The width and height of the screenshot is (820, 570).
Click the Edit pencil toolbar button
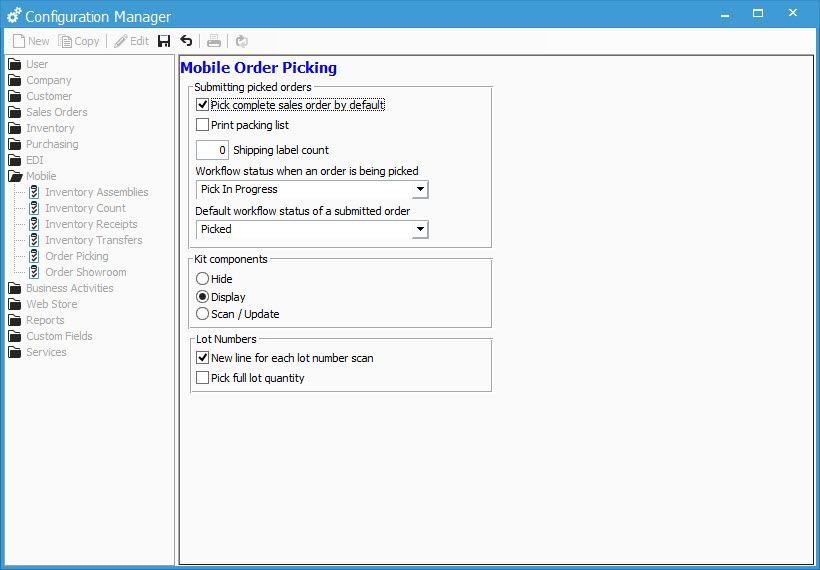pos(131,41)
